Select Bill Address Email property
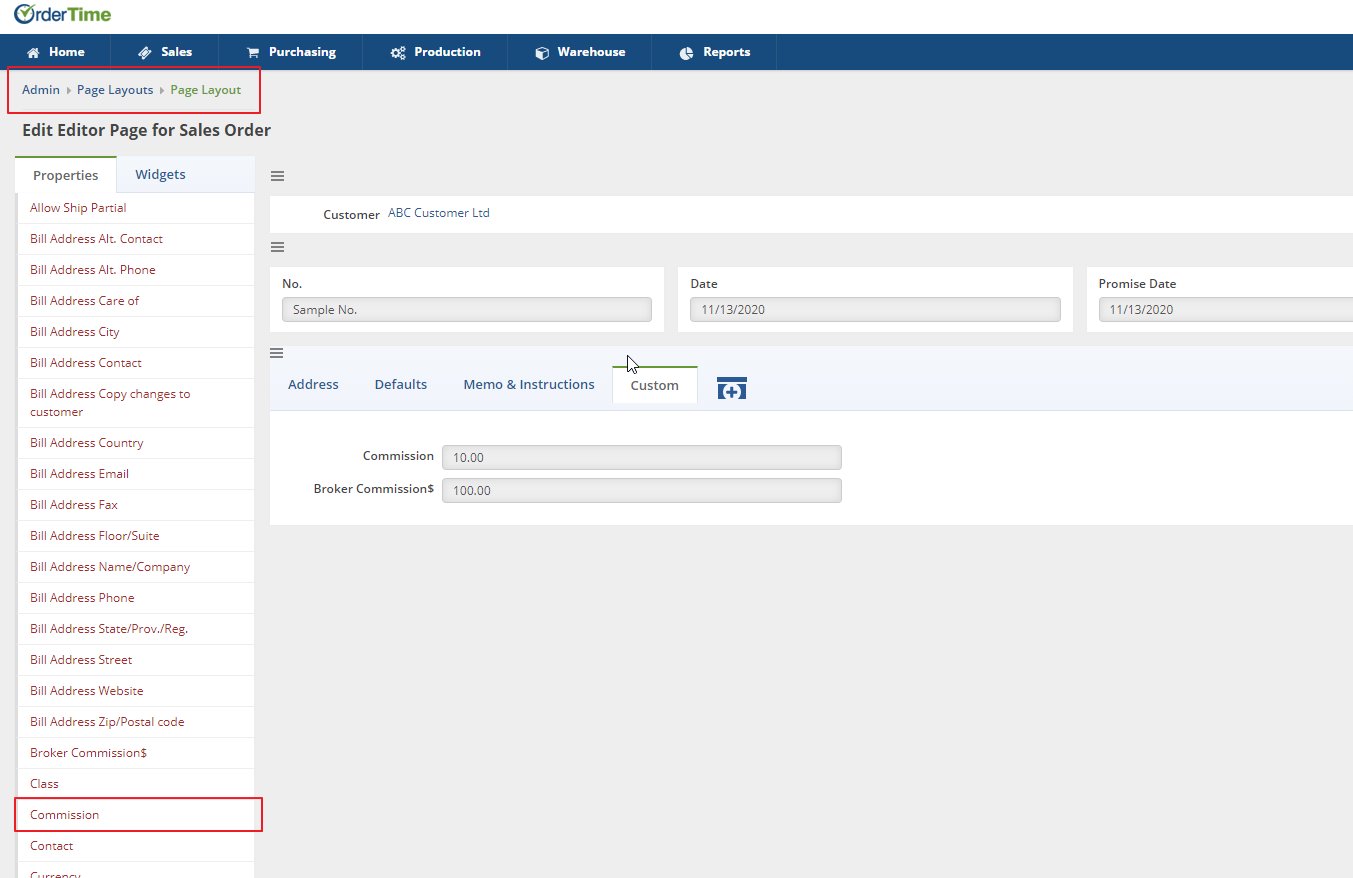 (136, 474)
